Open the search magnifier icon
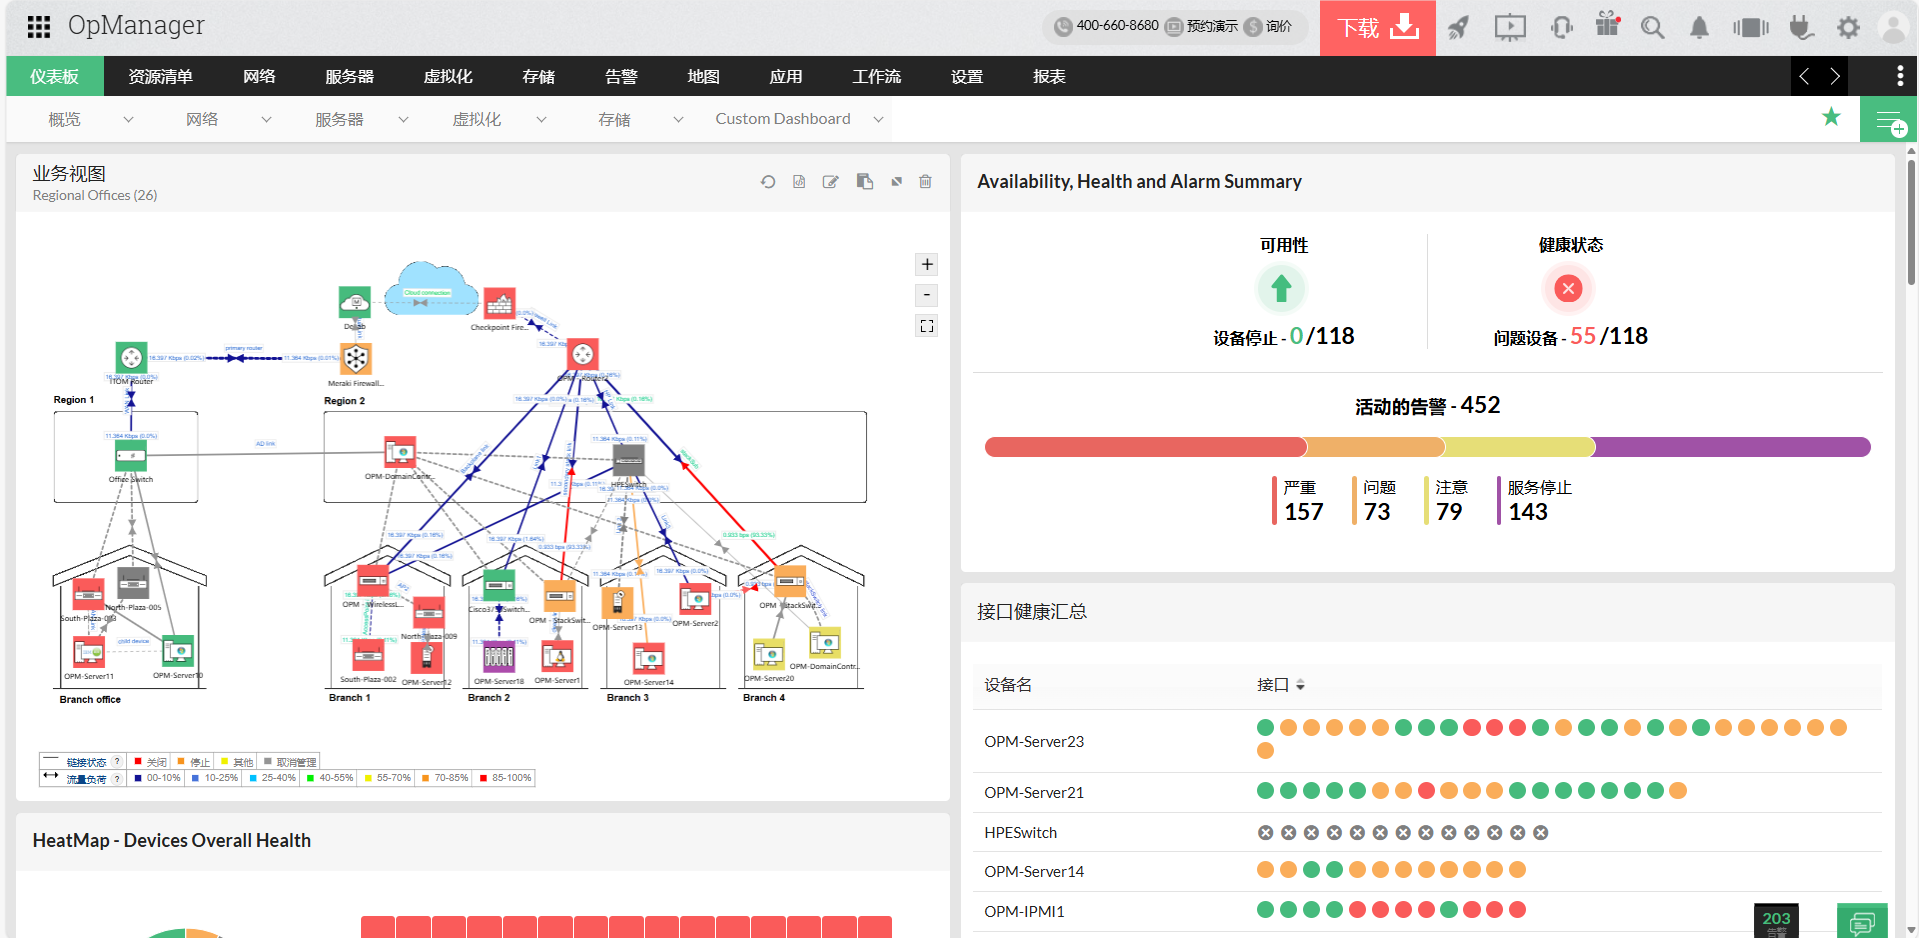Image resolution: width=1919 pixels, height=938 pixels. pyautogui.click(x=1652, y=27)
